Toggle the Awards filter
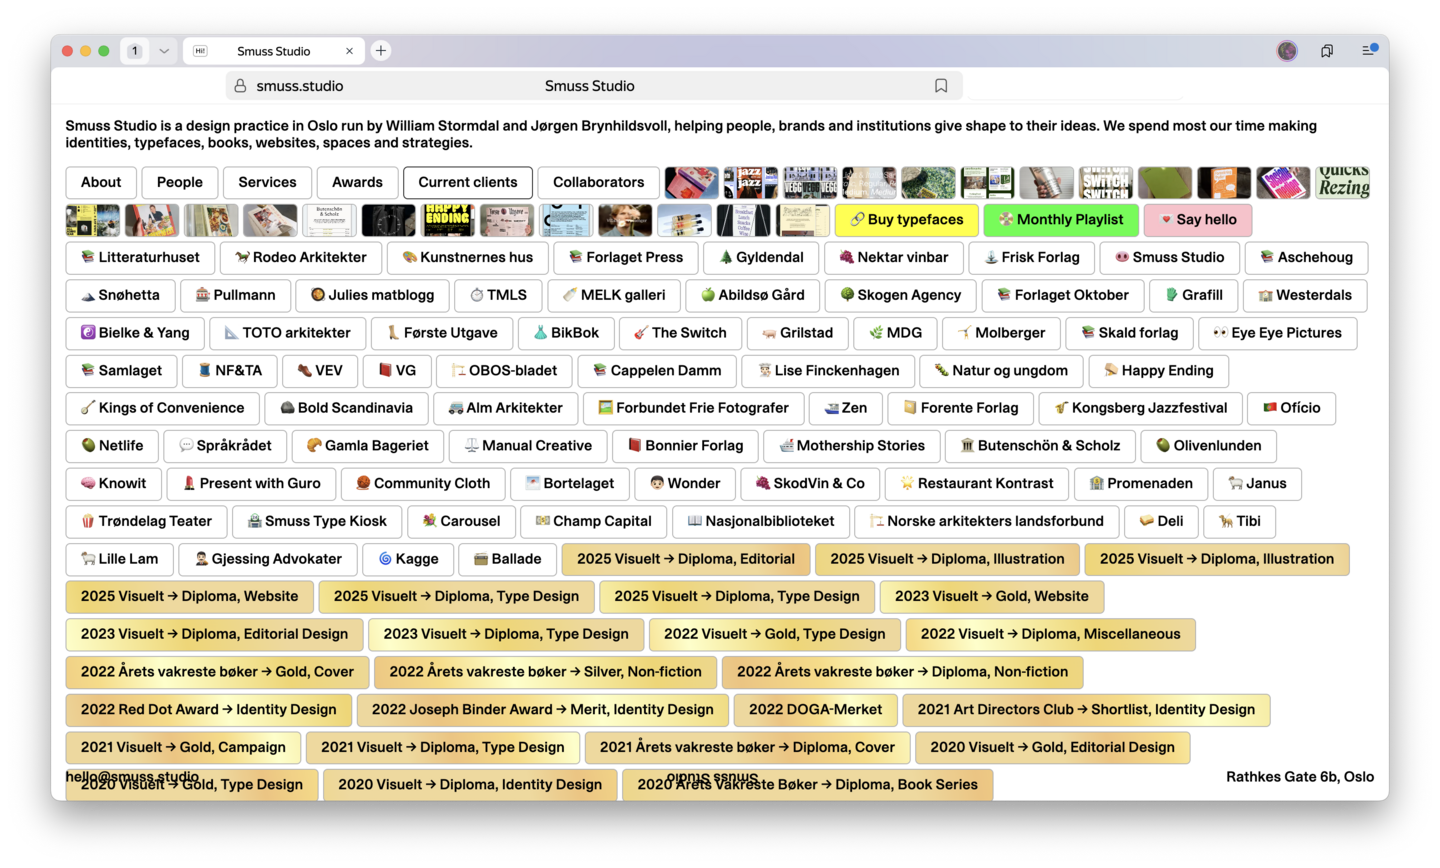 [x=357, y=182]
